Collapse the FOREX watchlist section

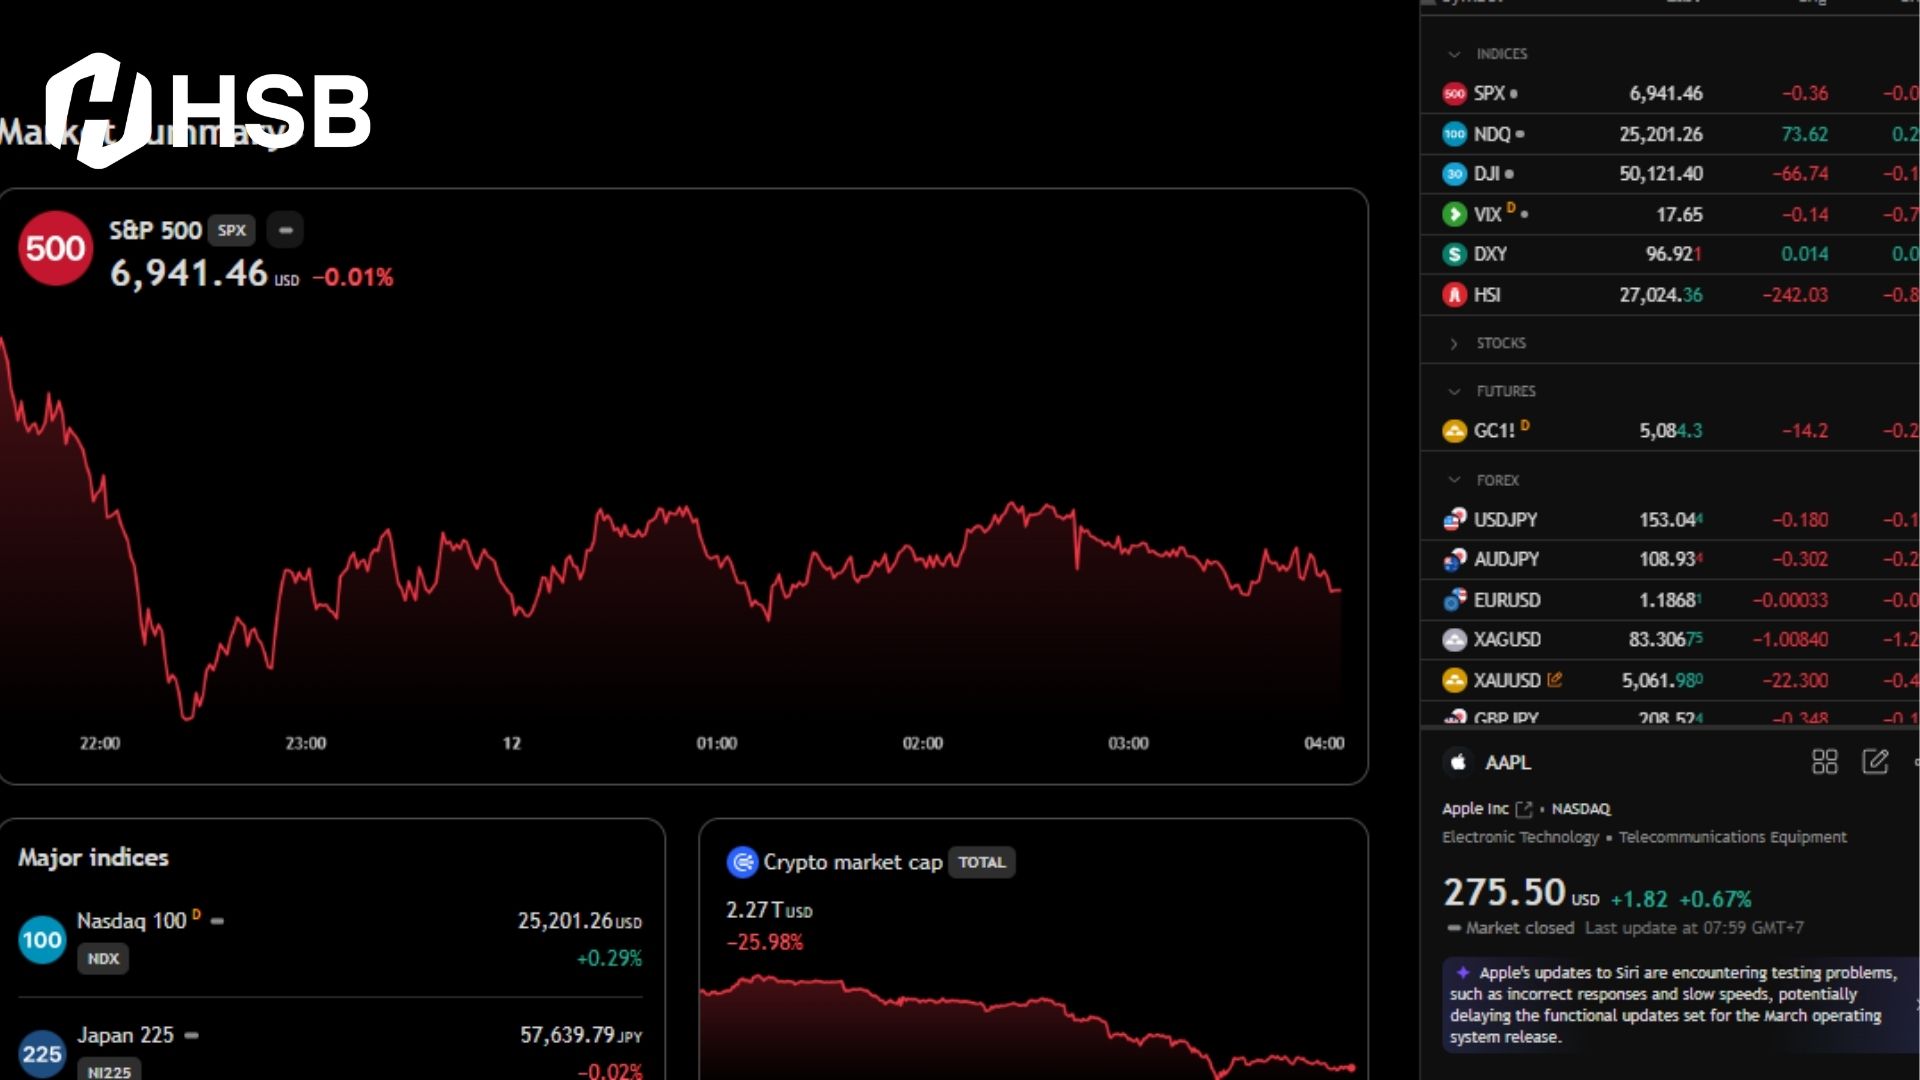click(x=1454, y=480)
